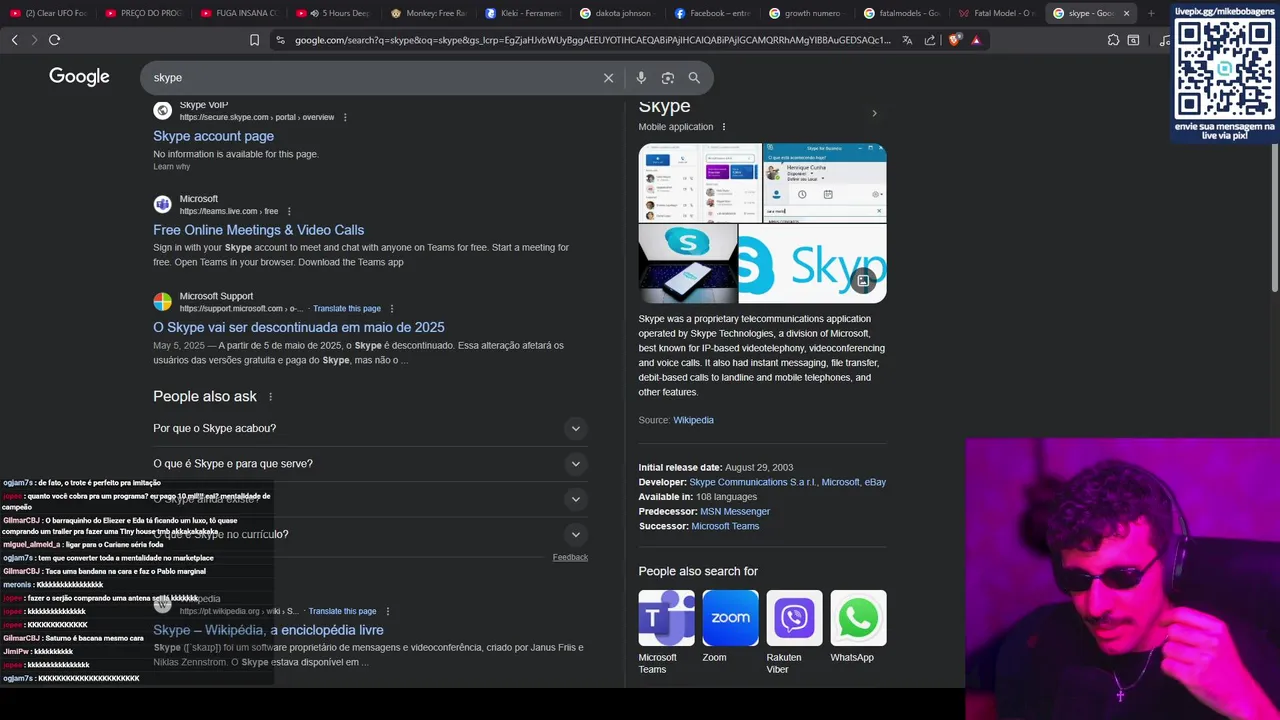Viewport: 1280px width, 720px height.
Task: Open Zoom in People also search for
Action: click(730, 626)
